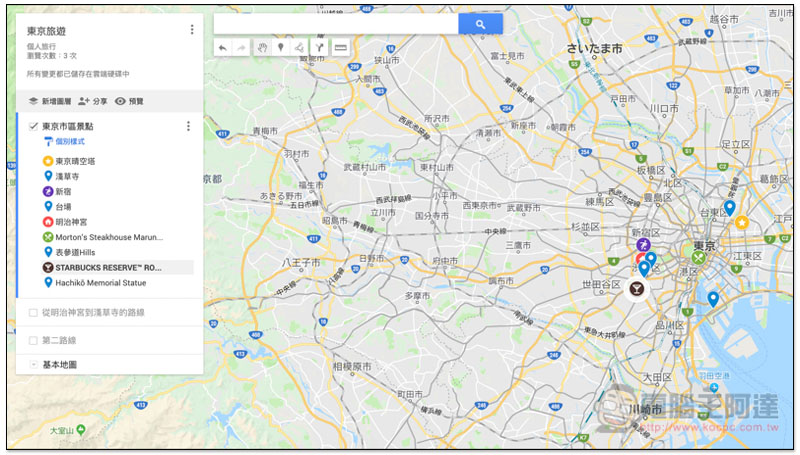
Task: Uncheck the 東京市區景點 layer checkbox
Action: 33,126
